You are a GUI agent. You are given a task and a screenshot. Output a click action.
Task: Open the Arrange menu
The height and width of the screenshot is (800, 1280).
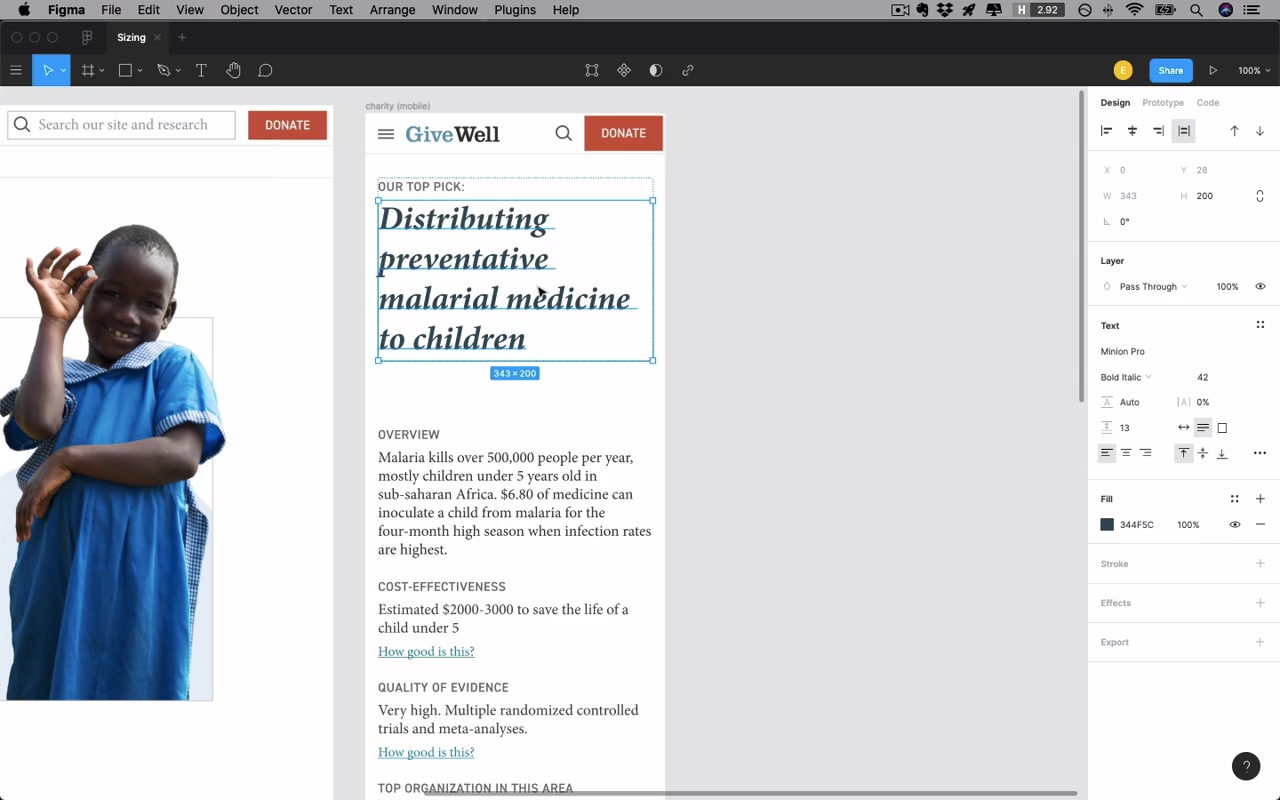(x=392, y=10)
